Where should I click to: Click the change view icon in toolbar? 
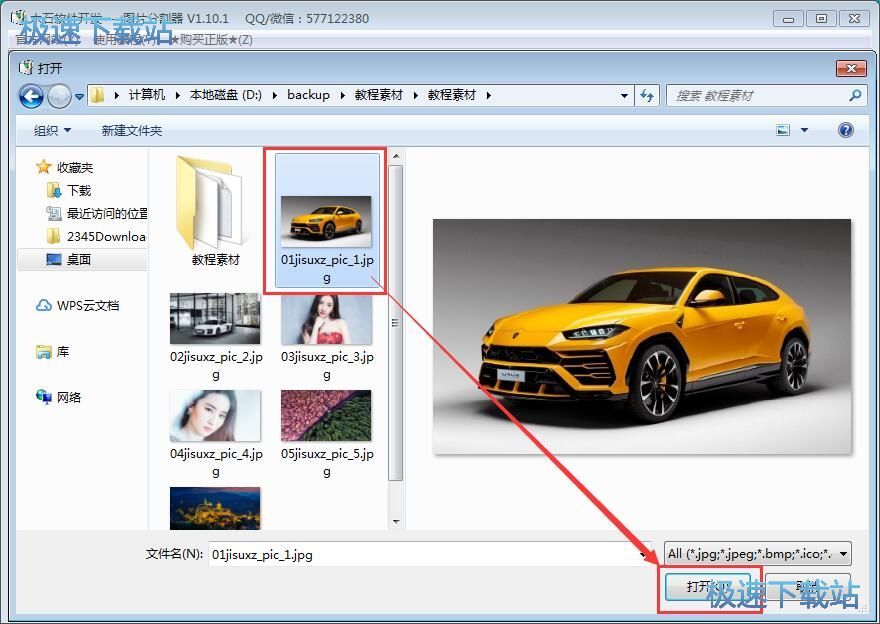(x=783, y=130)
